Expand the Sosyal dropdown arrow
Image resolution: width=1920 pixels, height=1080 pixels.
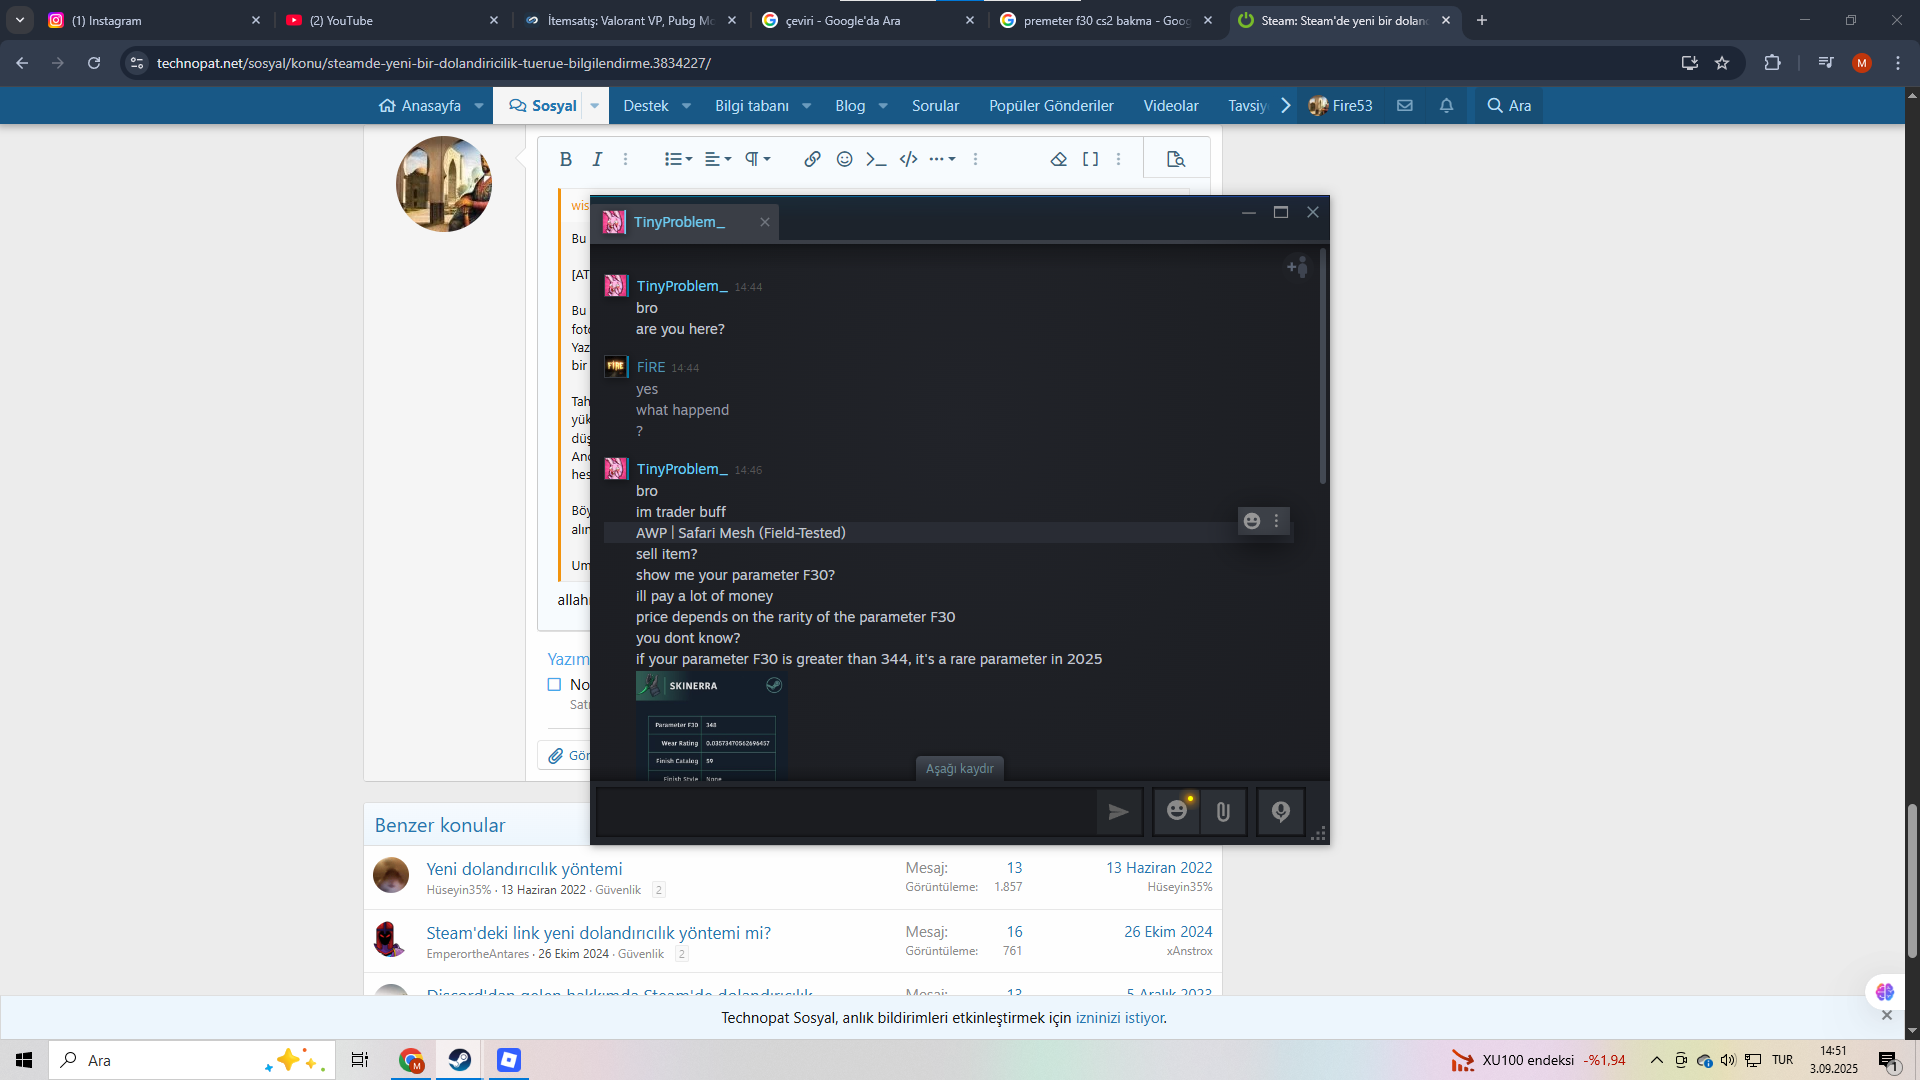pos(595,106)
